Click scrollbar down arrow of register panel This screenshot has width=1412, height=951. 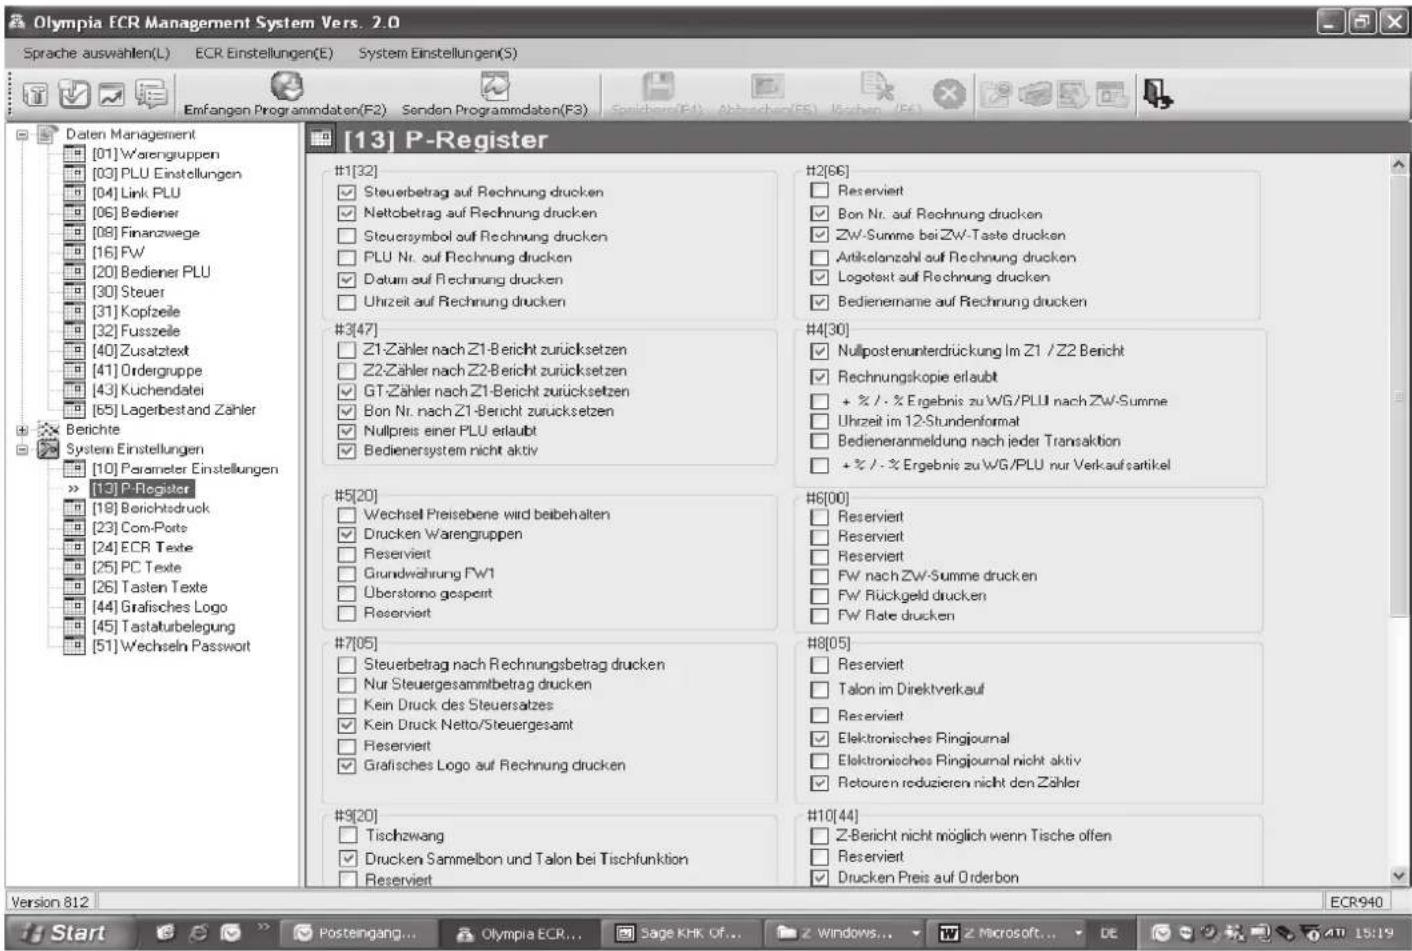pos(1398,876)
